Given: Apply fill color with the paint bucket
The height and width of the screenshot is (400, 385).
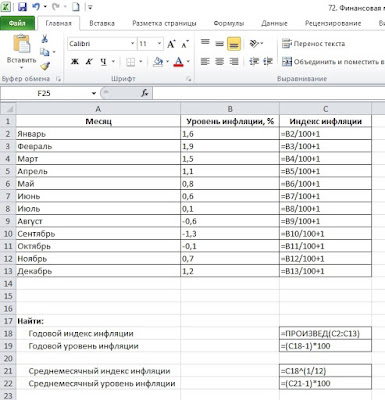Looking at the screenshot, I should [158, 62].
